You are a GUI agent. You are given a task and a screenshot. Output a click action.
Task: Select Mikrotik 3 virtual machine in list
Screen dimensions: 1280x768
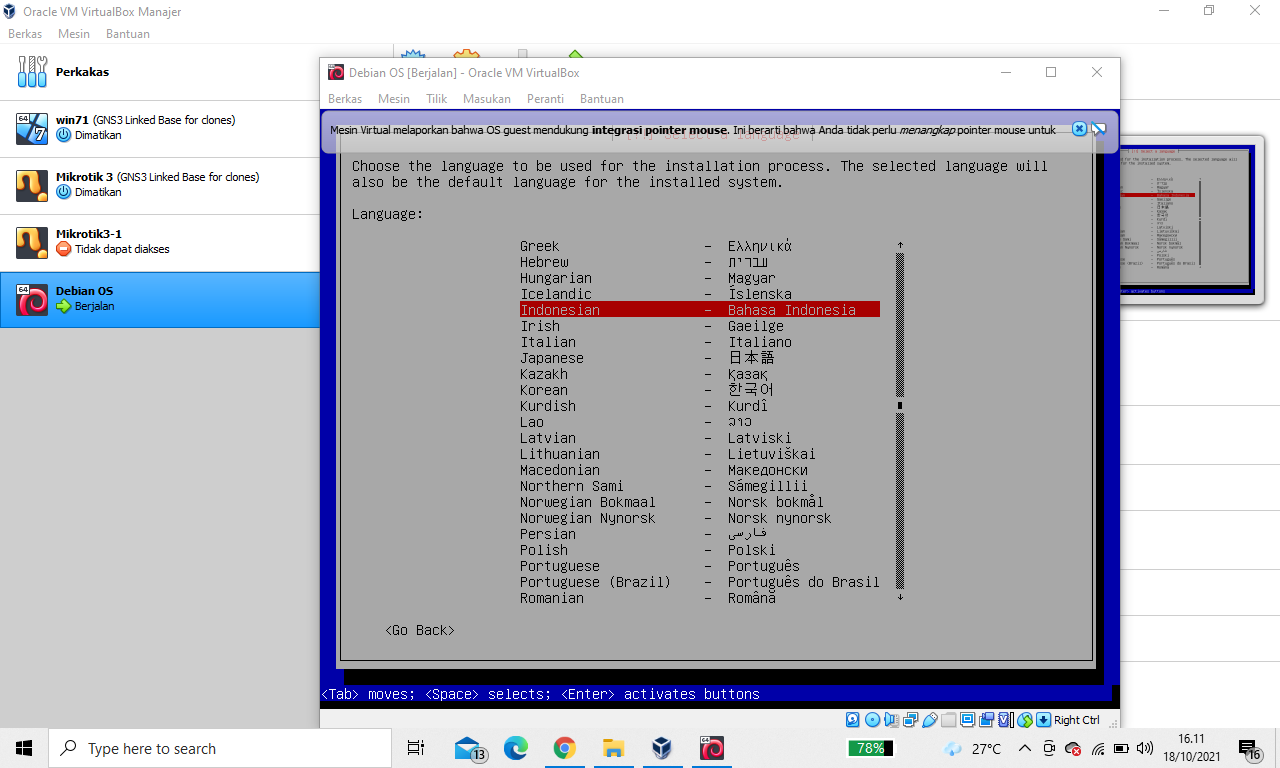point(160,186)
